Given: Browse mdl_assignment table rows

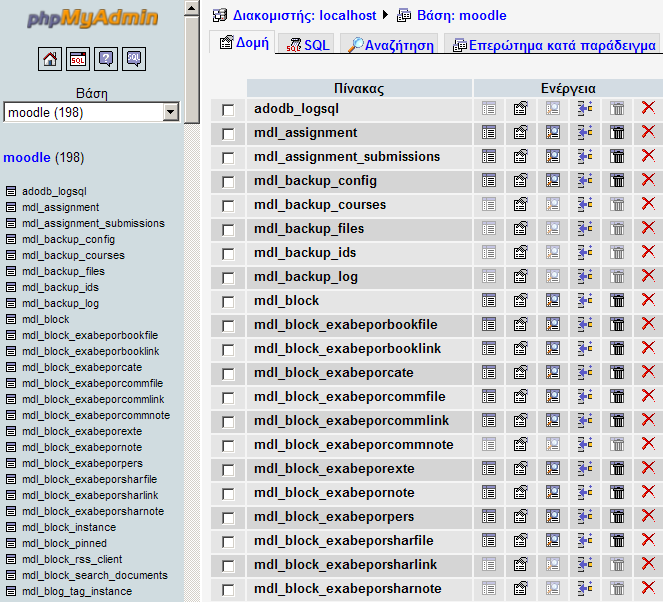Looking at the screenshot, I should point(489,133).
